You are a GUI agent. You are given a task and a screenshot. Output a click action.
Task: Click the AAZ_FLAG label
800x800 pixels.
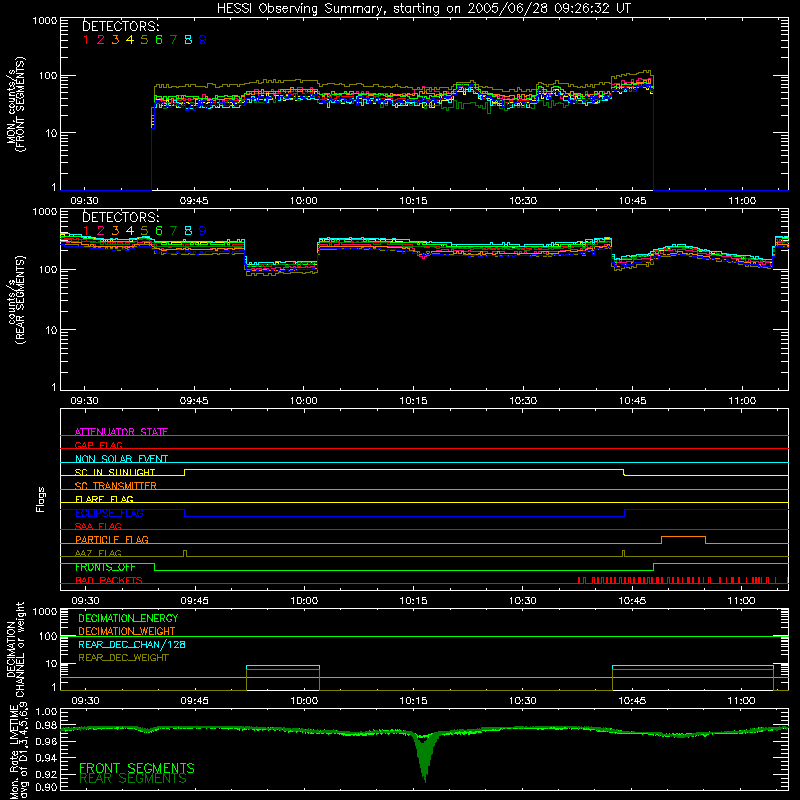pyautogui.click(x=98, y=553)
